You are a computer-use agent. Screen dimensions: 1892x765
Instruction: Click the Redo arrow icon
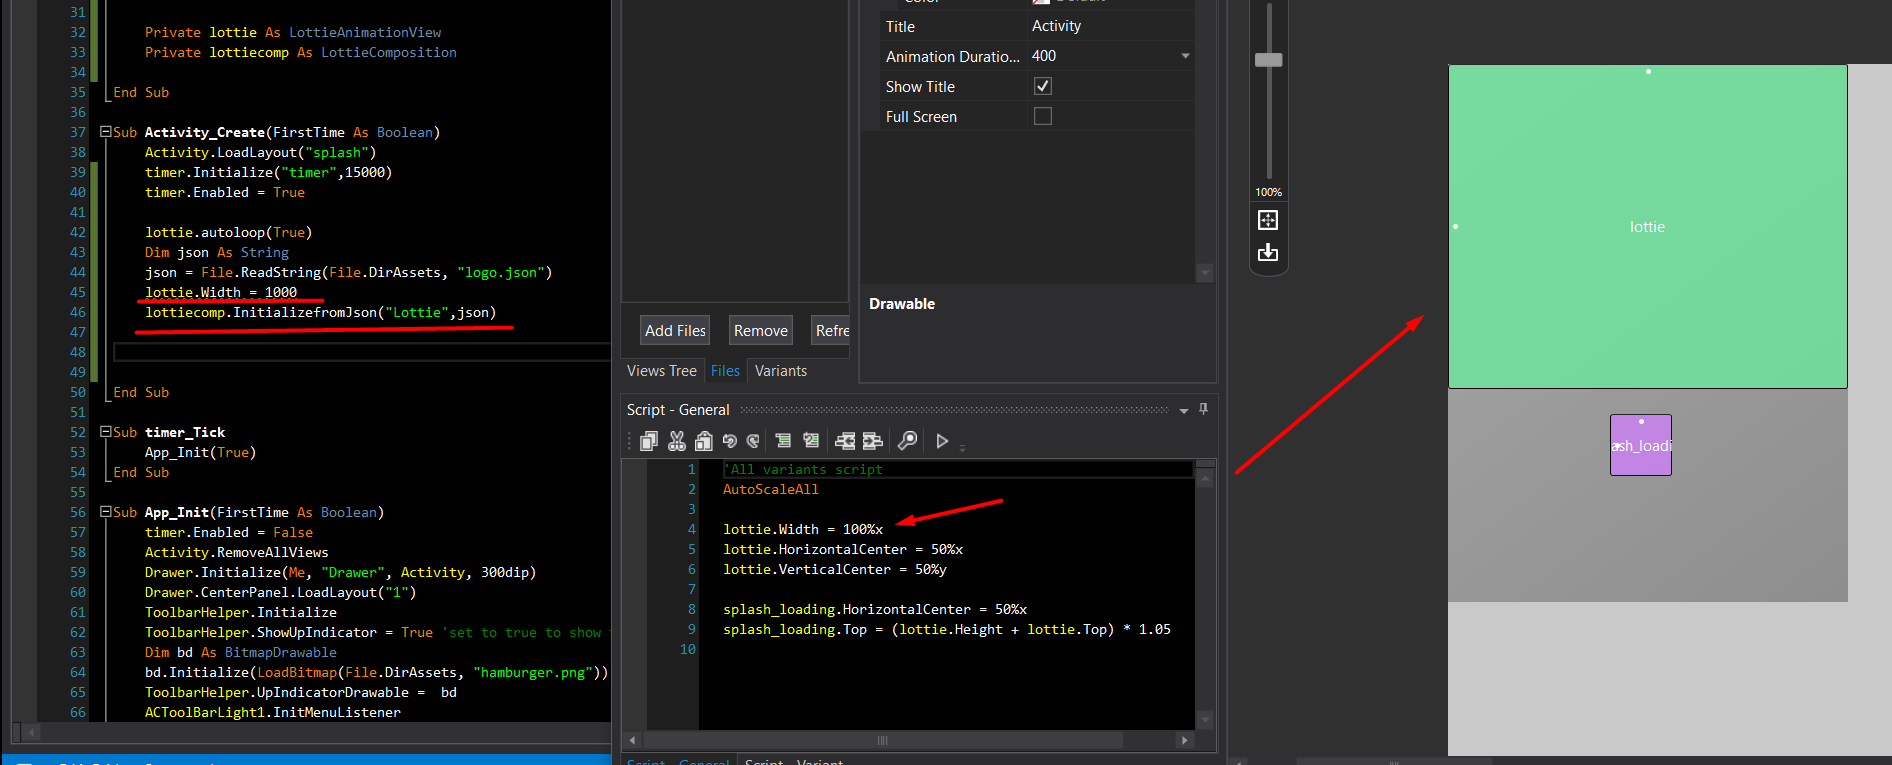753,441
